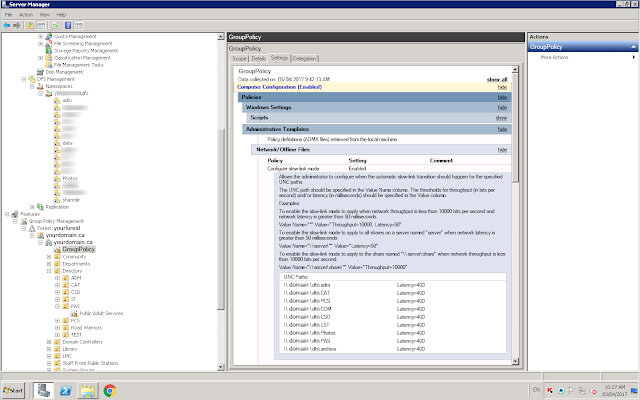Open Help via the blue question-mark icon
The image size is (640, 400).
tap(68, 25)
